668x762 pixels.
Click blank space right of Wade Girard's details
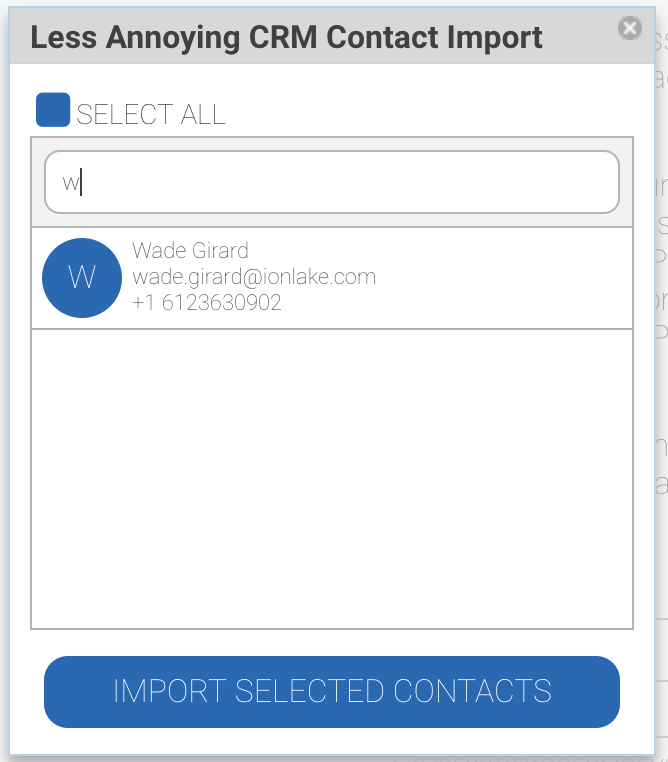click(x=500, y=278)
